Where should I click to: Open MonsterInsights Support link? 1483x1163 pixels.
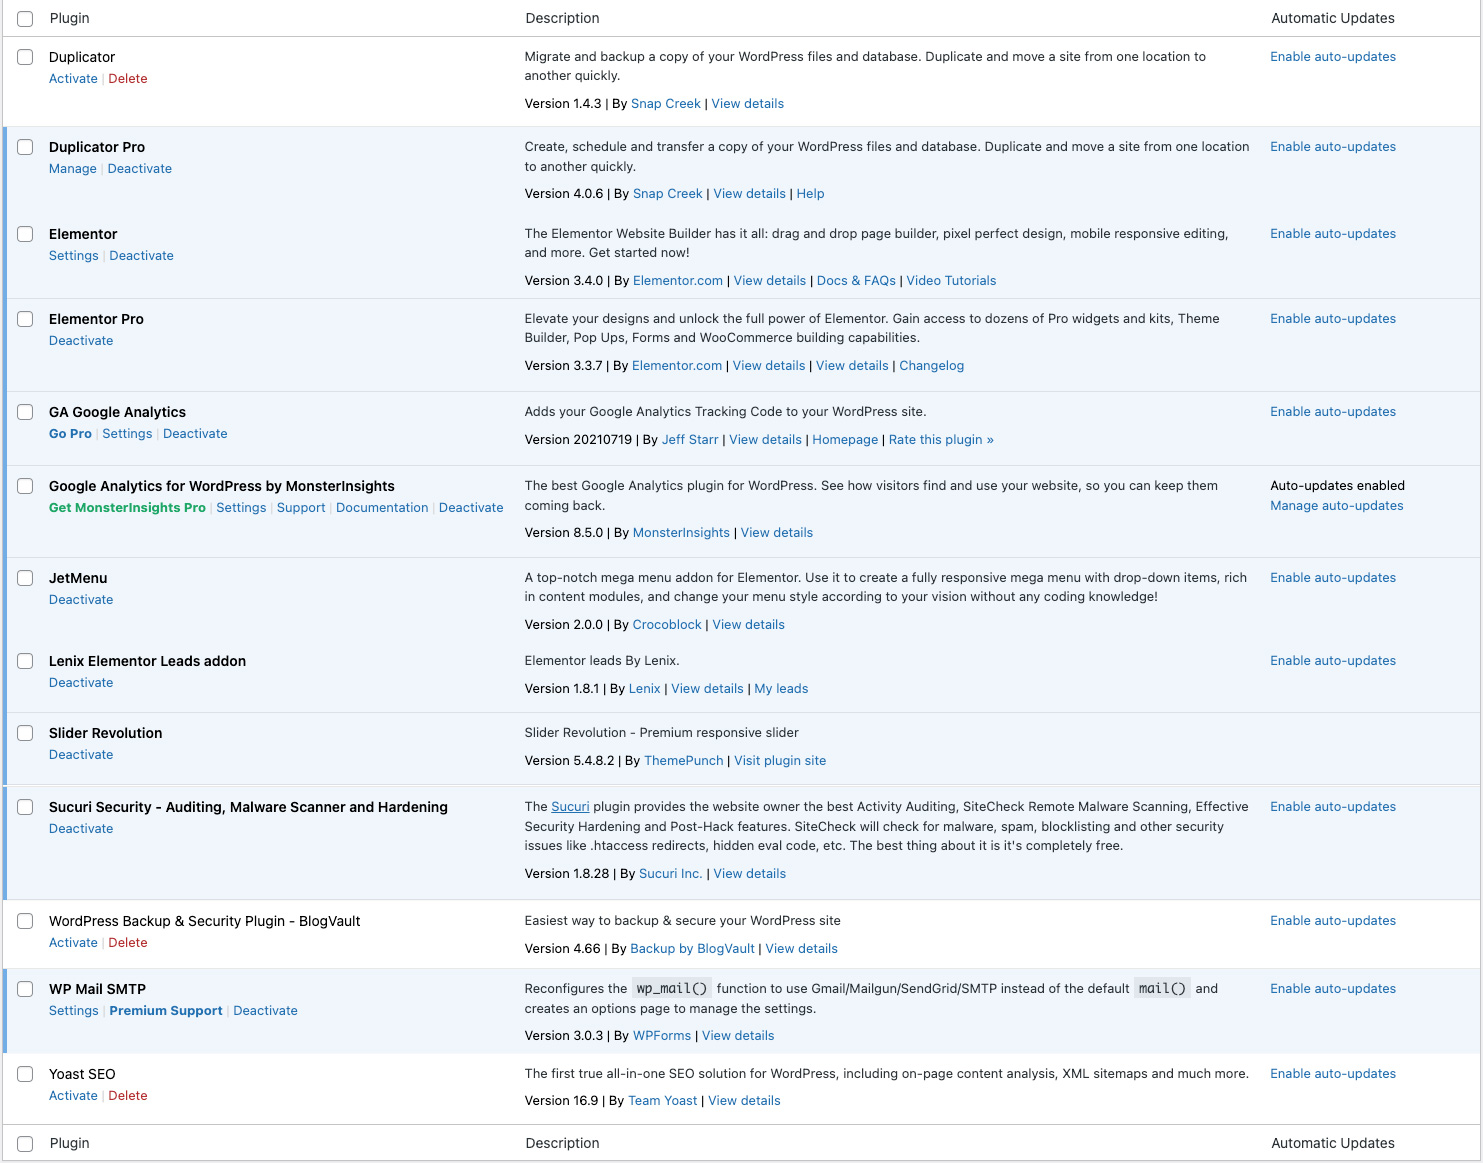tap(301, 508)
